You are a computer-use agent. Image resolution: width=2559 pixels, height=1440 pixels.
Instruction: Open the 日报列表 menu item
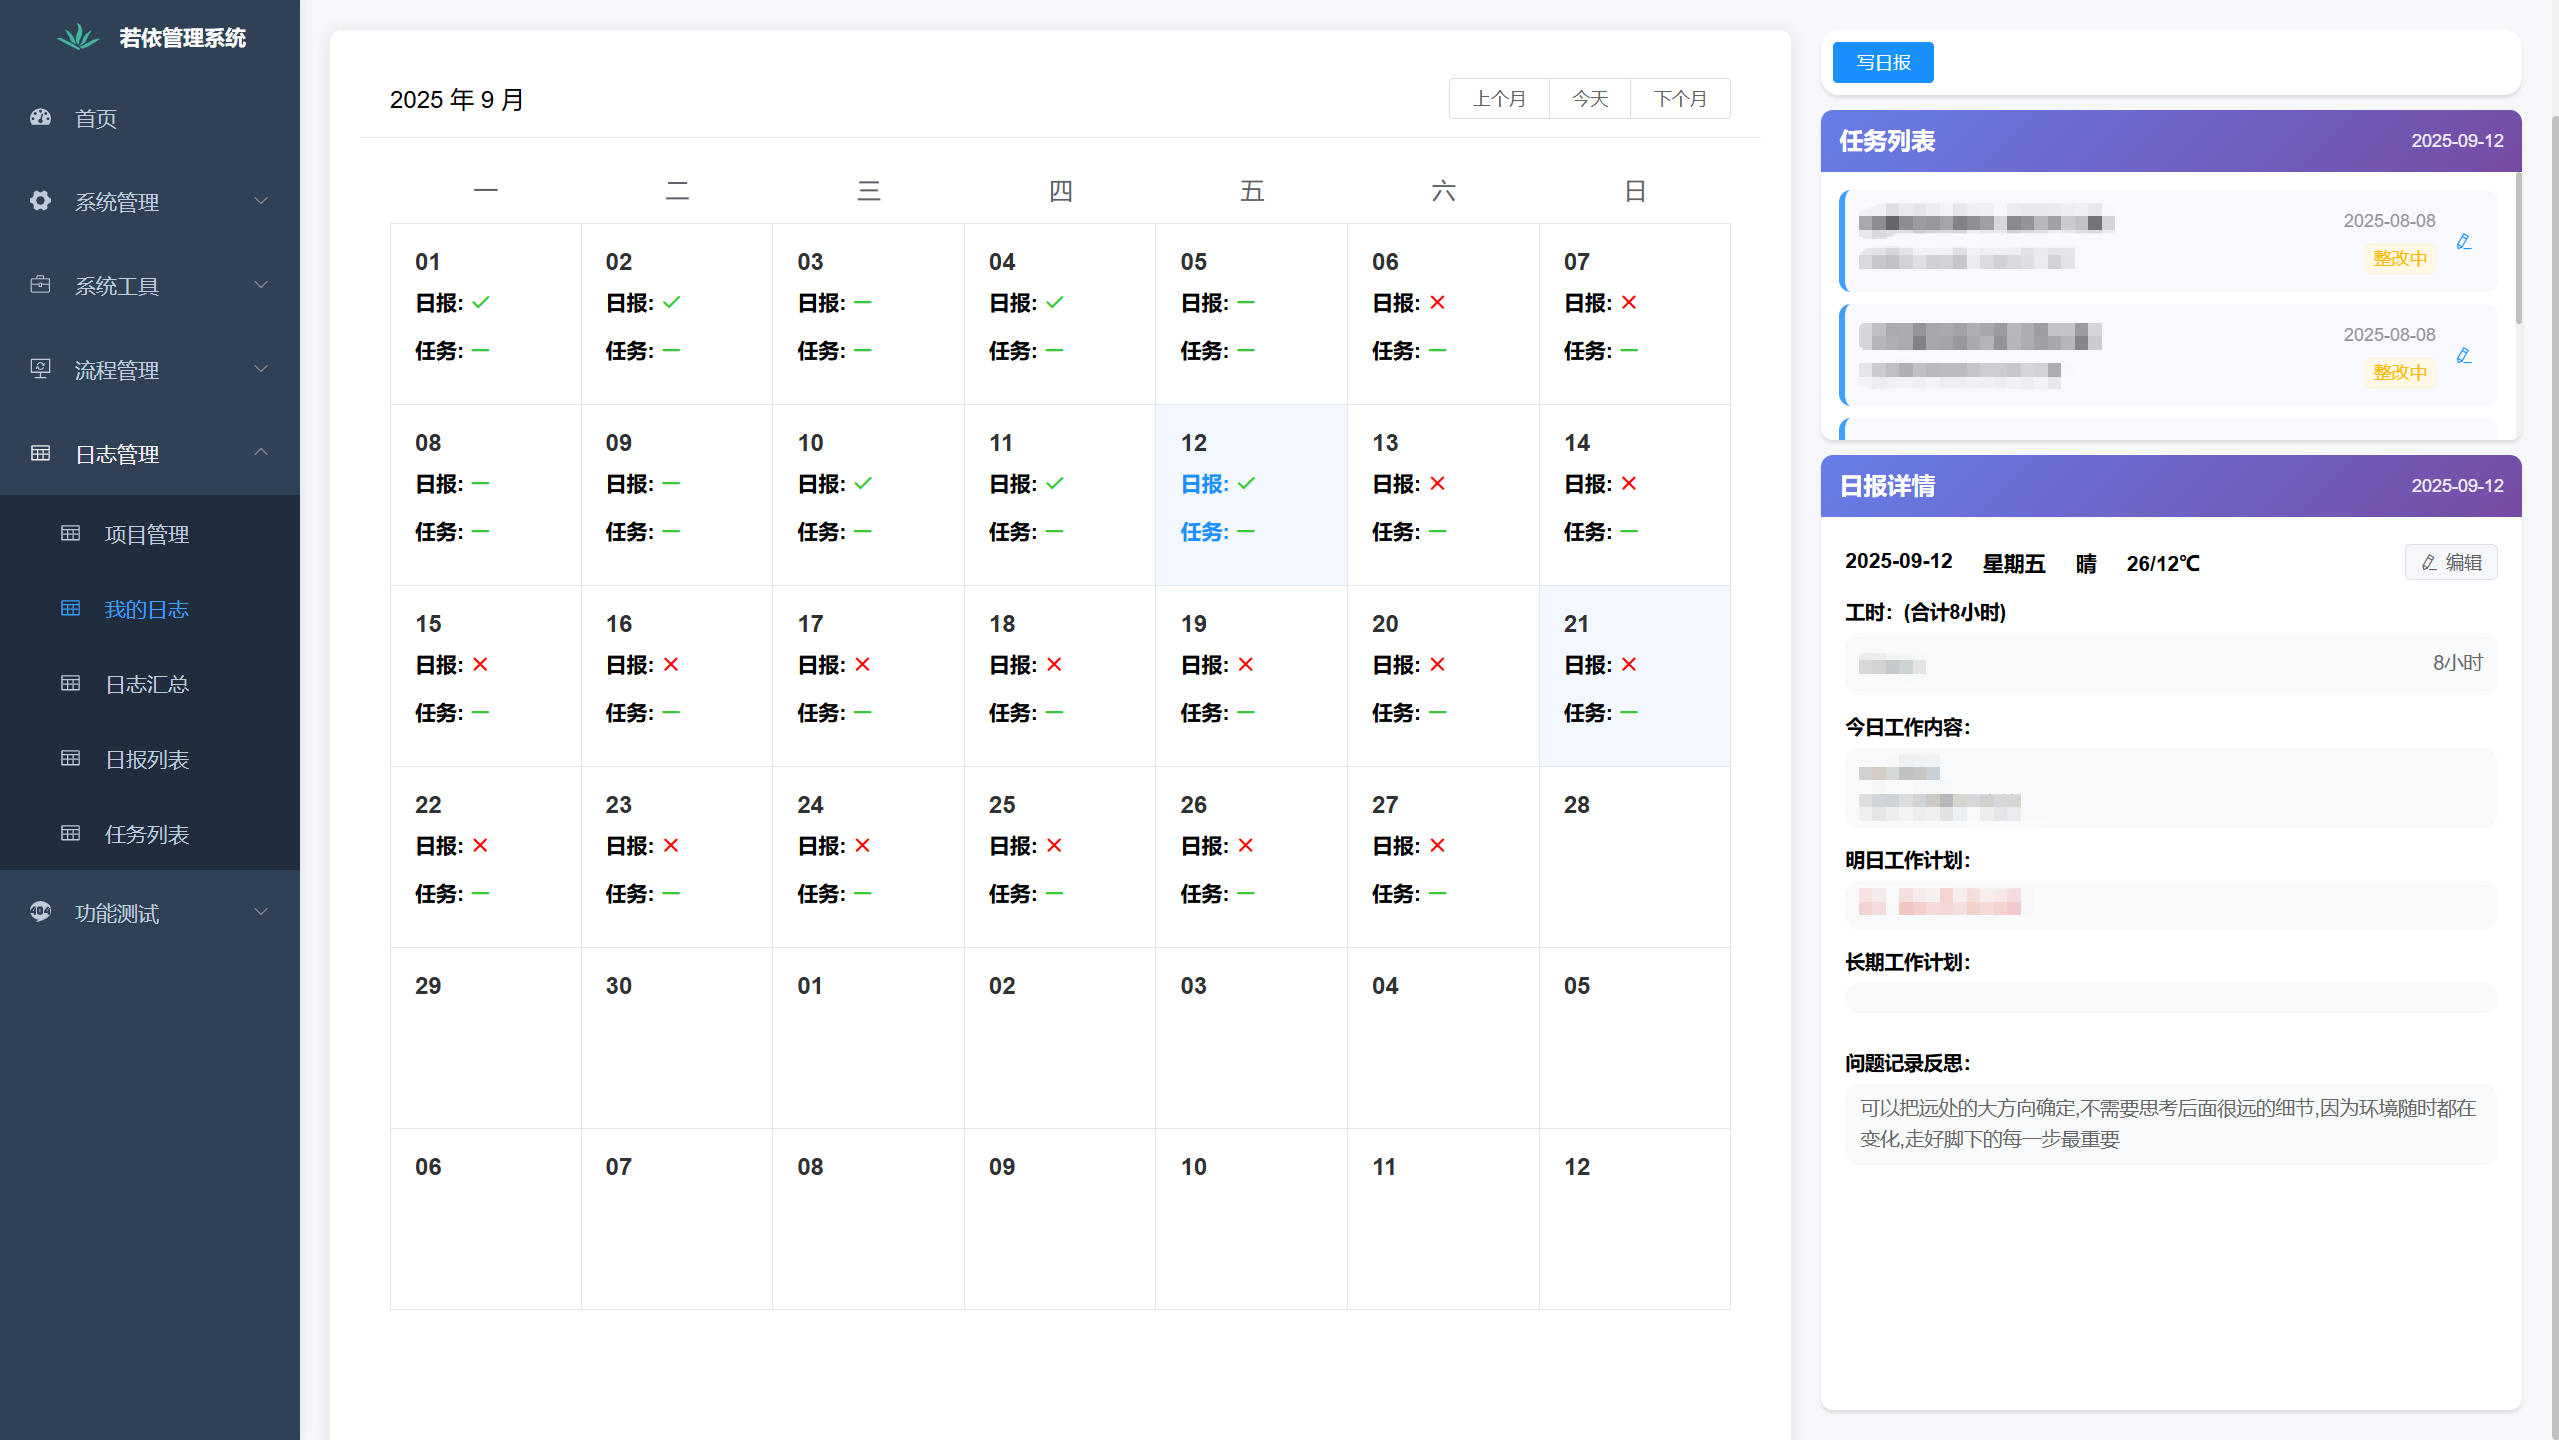pos(147,759)
